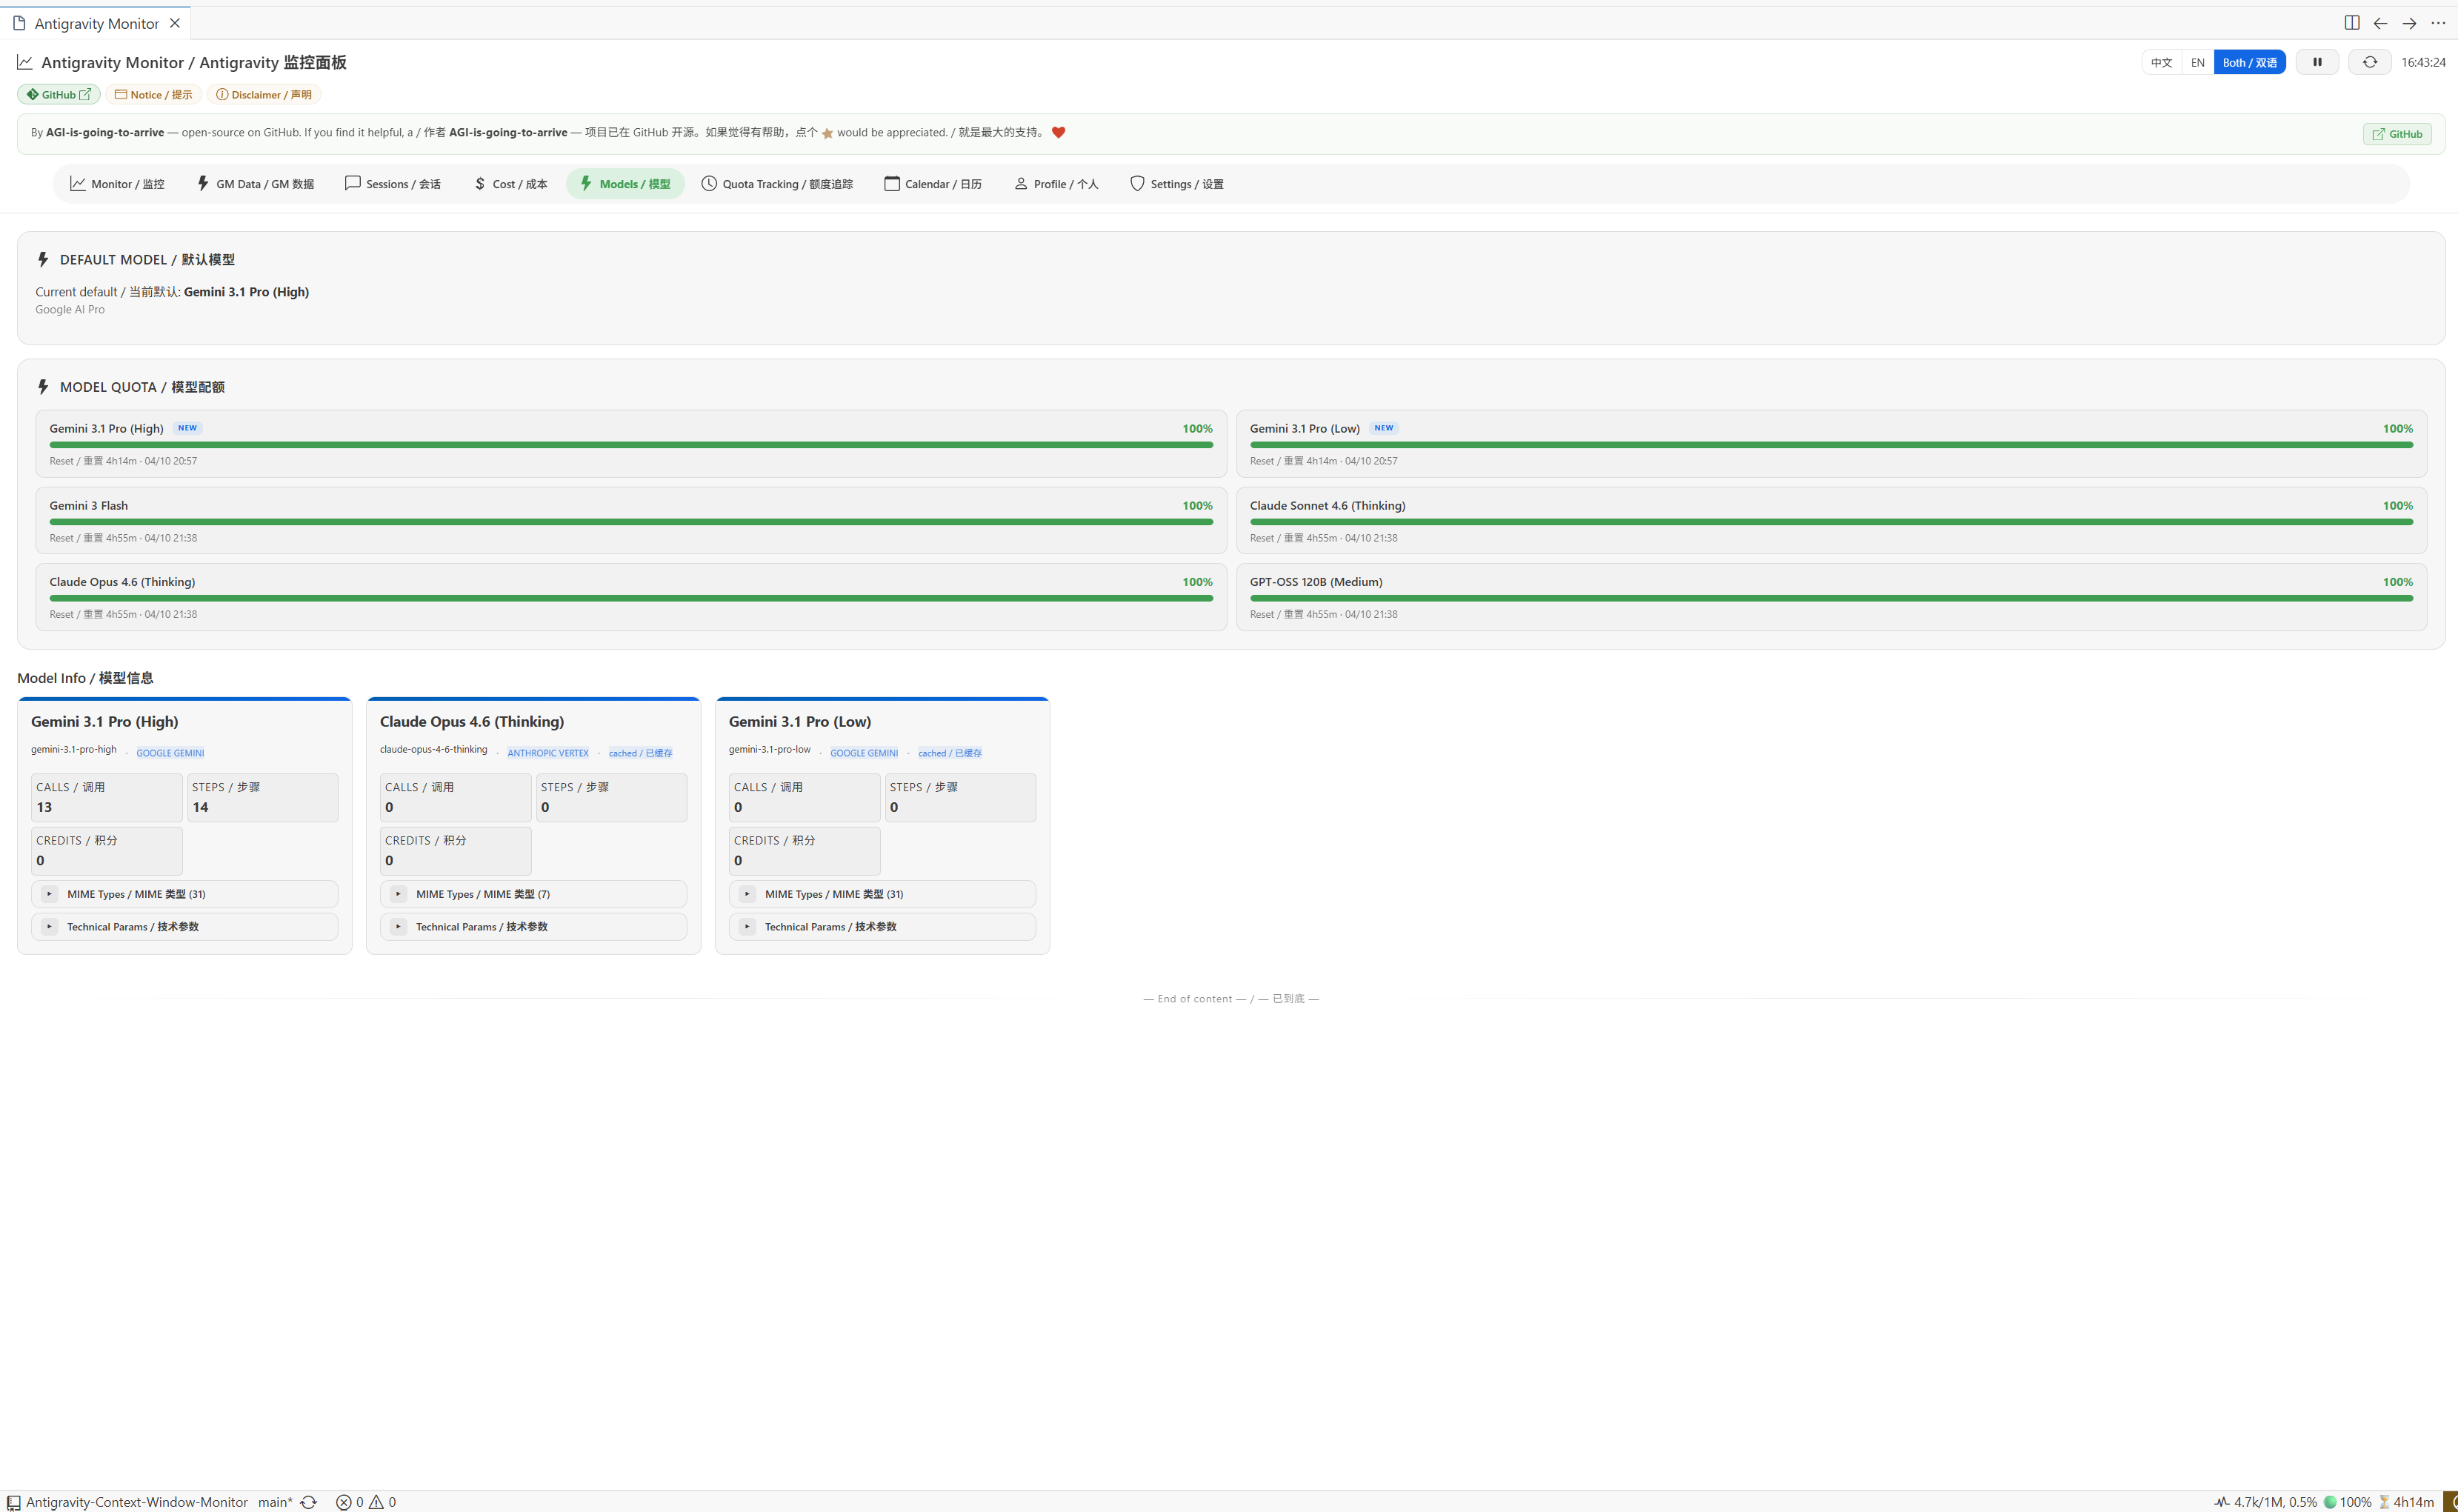2458x1512 pixels.
Task: Open the Disclaimer / 声明 badge
Action: click(x=264, y=95)
